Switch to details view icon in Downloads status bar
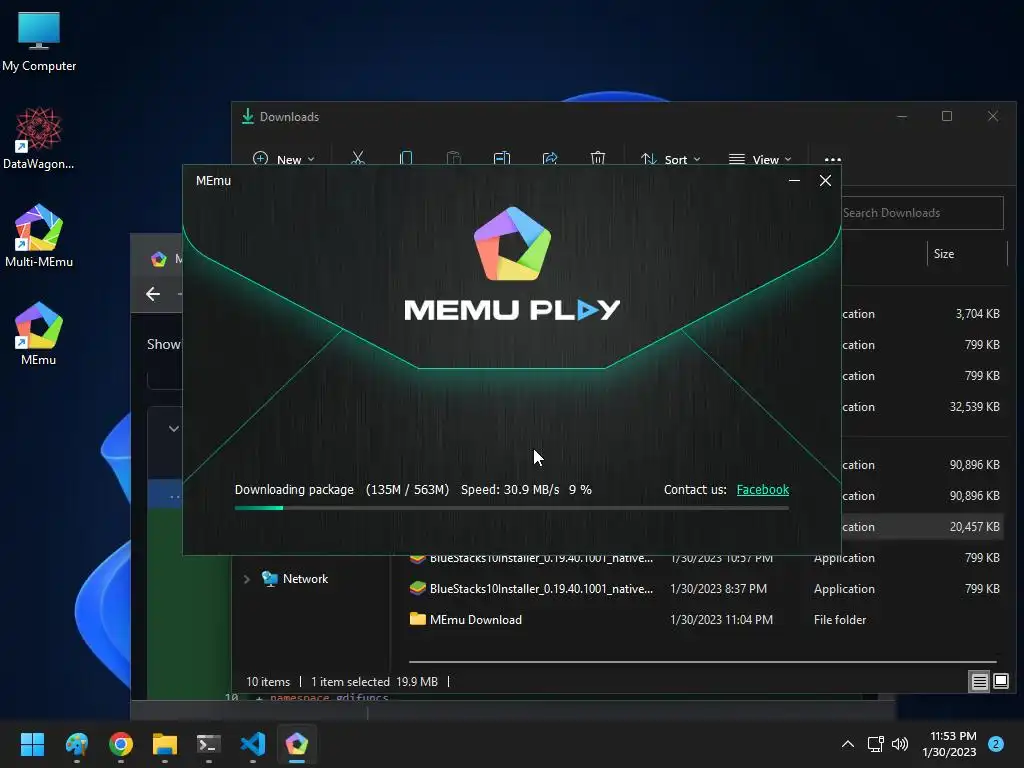Viewport: 1024px width, 768px height. 979,682
